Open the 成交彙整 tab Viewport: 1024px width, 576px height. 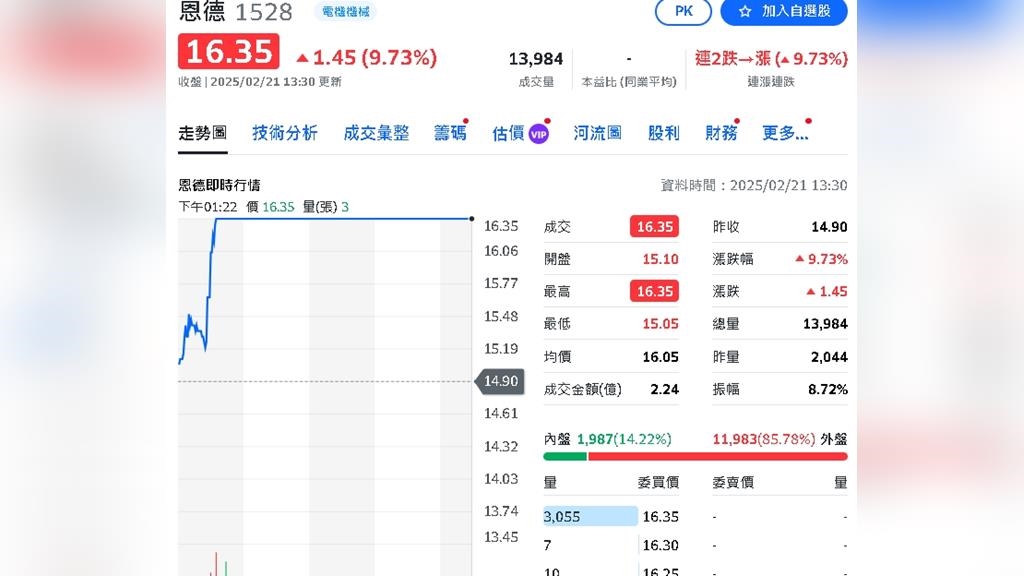point(376,133)
